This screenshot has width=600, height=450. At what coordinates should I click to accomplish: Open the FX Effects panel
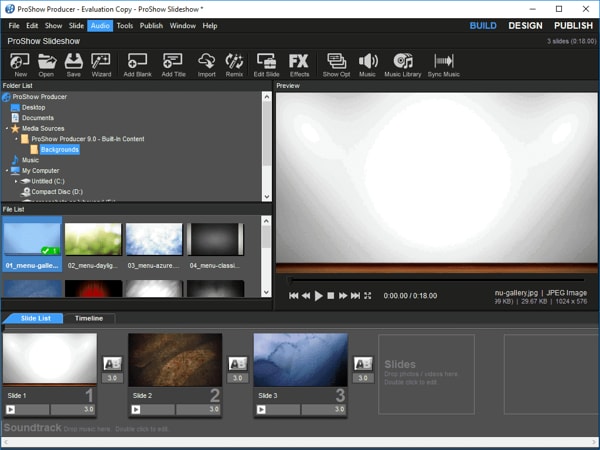[x=299, y=65]
